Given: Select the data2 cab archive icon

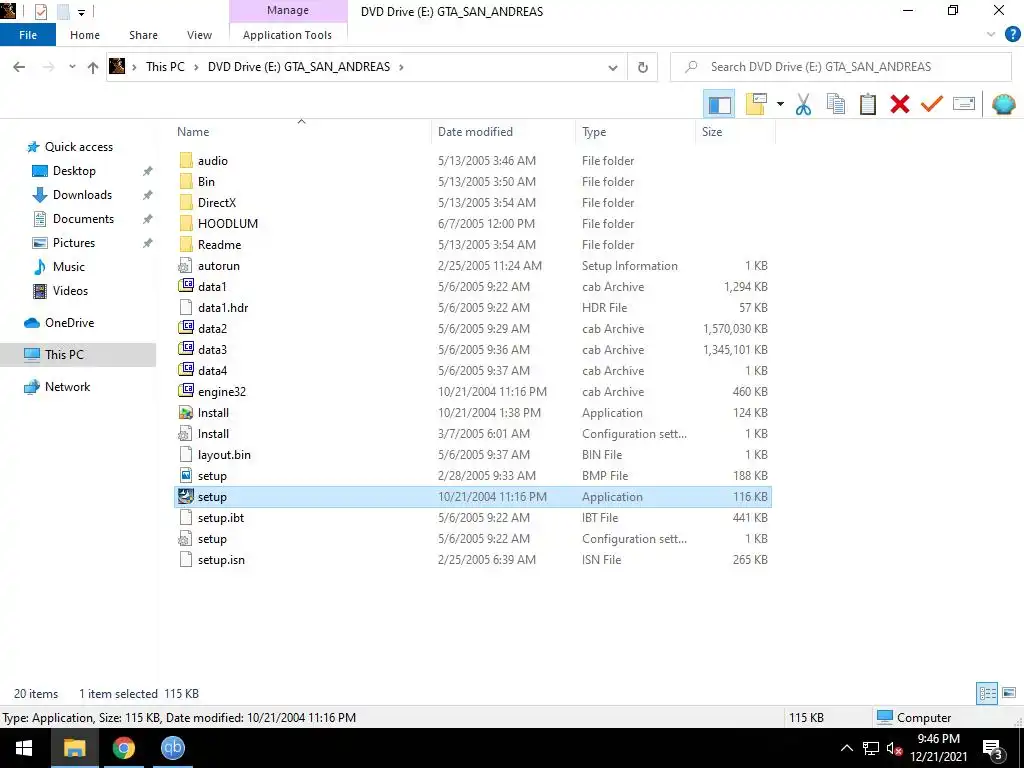Looking at the screenshot, I should click(186, 328).
